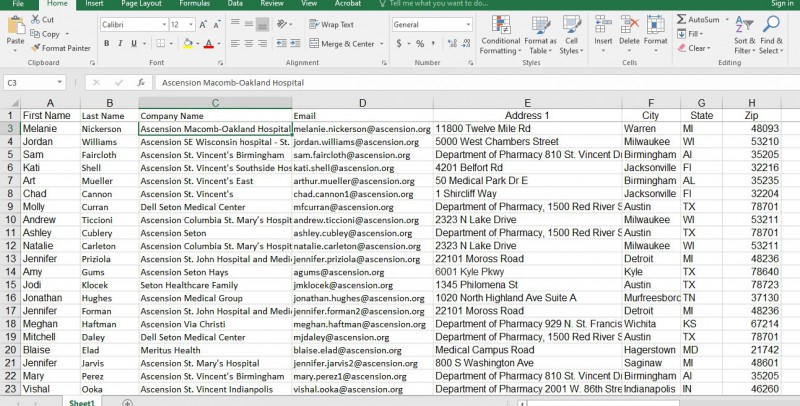Toggle Italic formatting
The image size is (800, 406).
tap(120, 44)
